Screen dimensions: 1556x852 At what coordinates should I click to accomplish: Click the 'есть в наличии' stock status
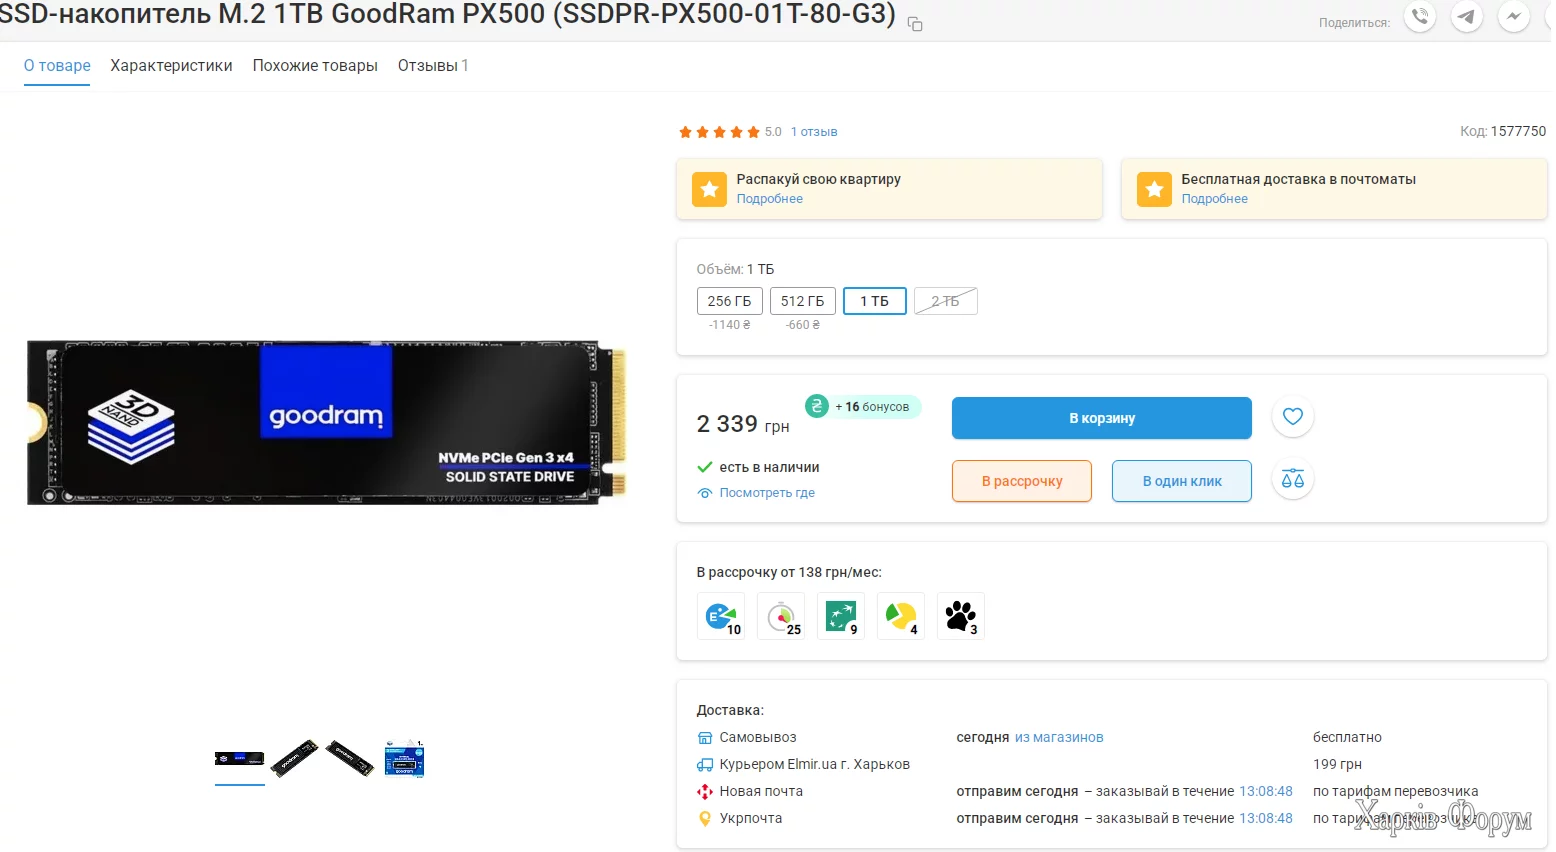tap(769, 467)
